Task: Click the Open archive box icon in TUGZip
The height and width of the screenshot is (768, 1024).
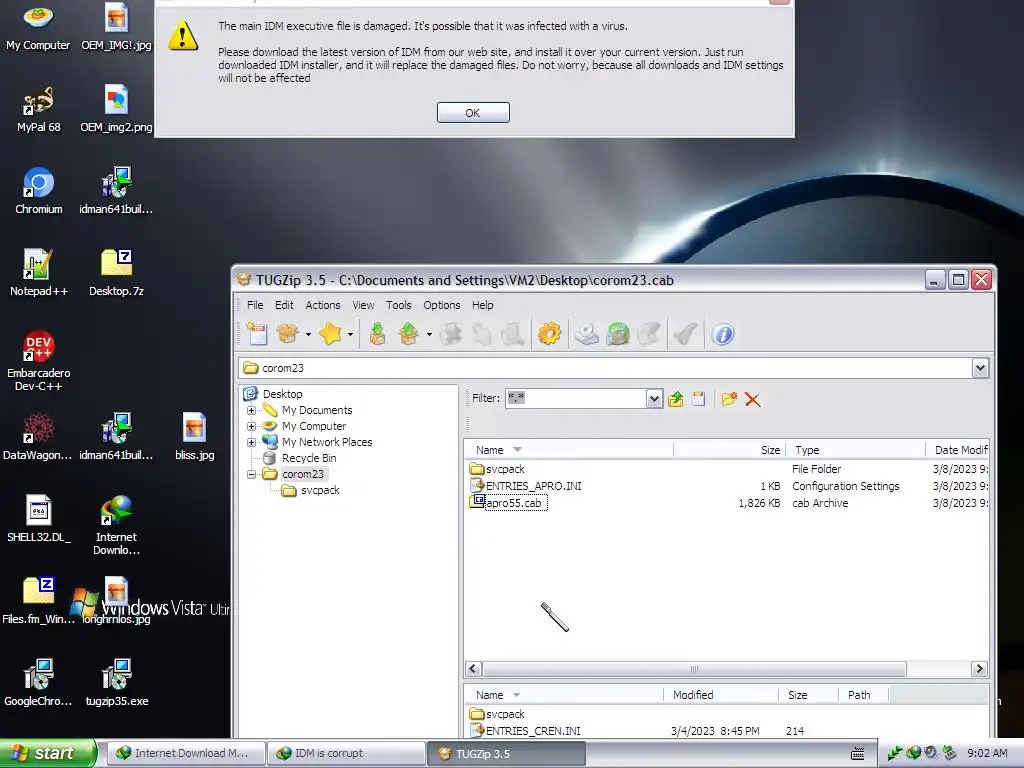Action: pyautogui.click(x=287, y=334)
